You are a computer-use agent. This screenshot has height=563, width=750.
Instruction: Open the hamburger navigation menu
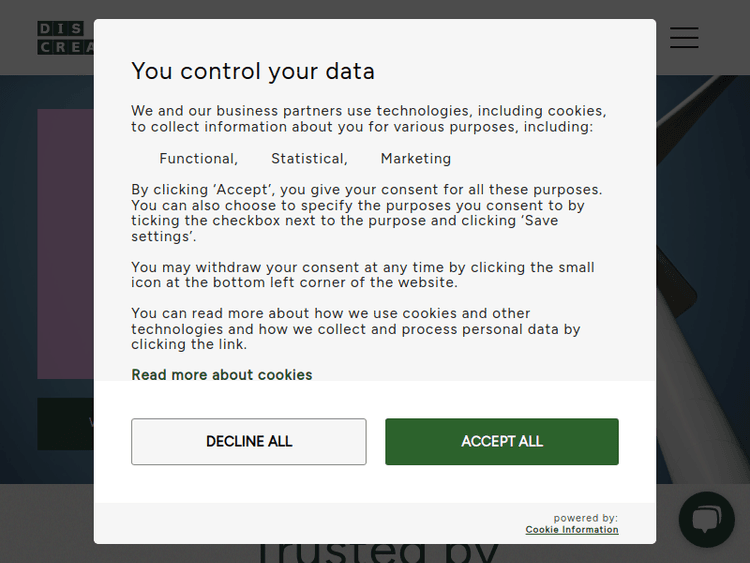pyautogui.click(x=684, y=38)
